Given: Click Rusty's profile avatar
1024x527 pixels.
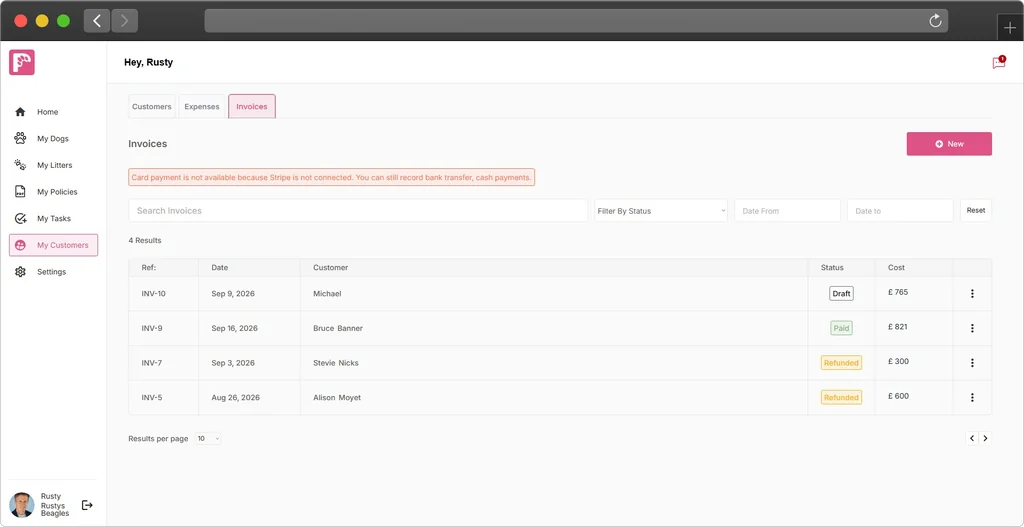Looking at the screenshot, I should click(22, 505).
